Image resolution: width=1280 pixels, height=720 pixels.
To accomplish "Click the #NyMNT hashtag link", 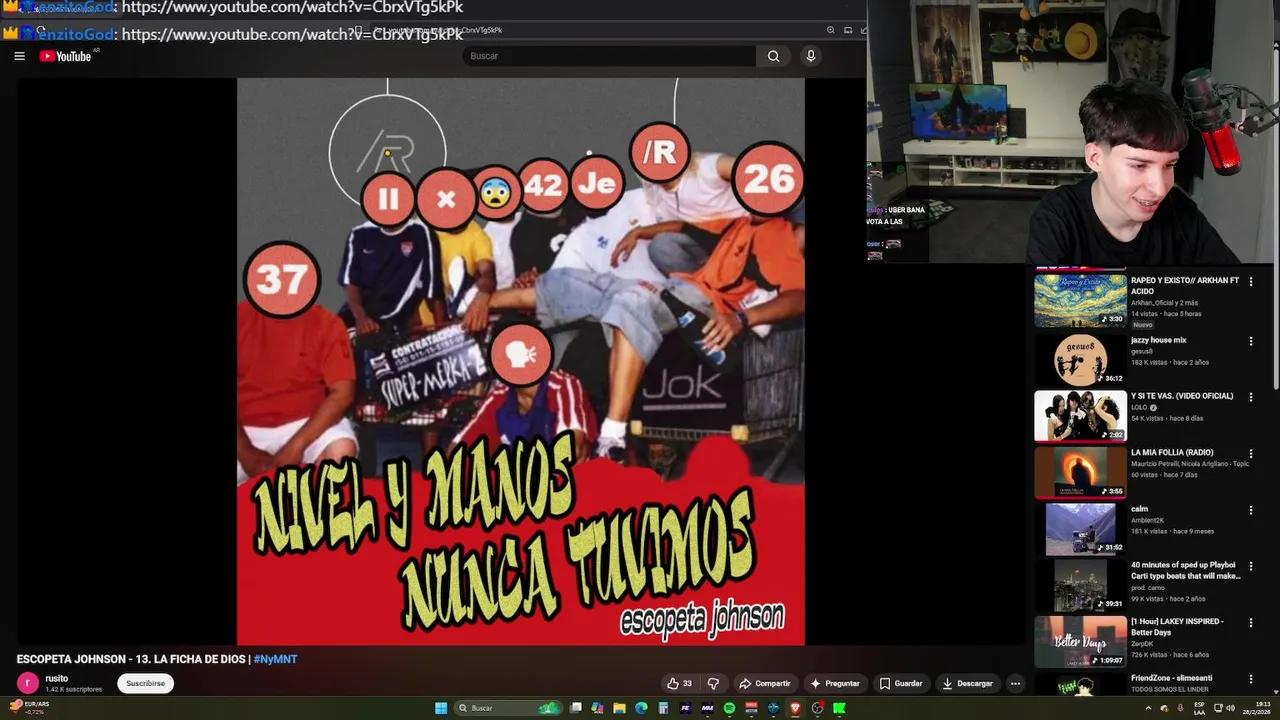I will coord(275,659).
